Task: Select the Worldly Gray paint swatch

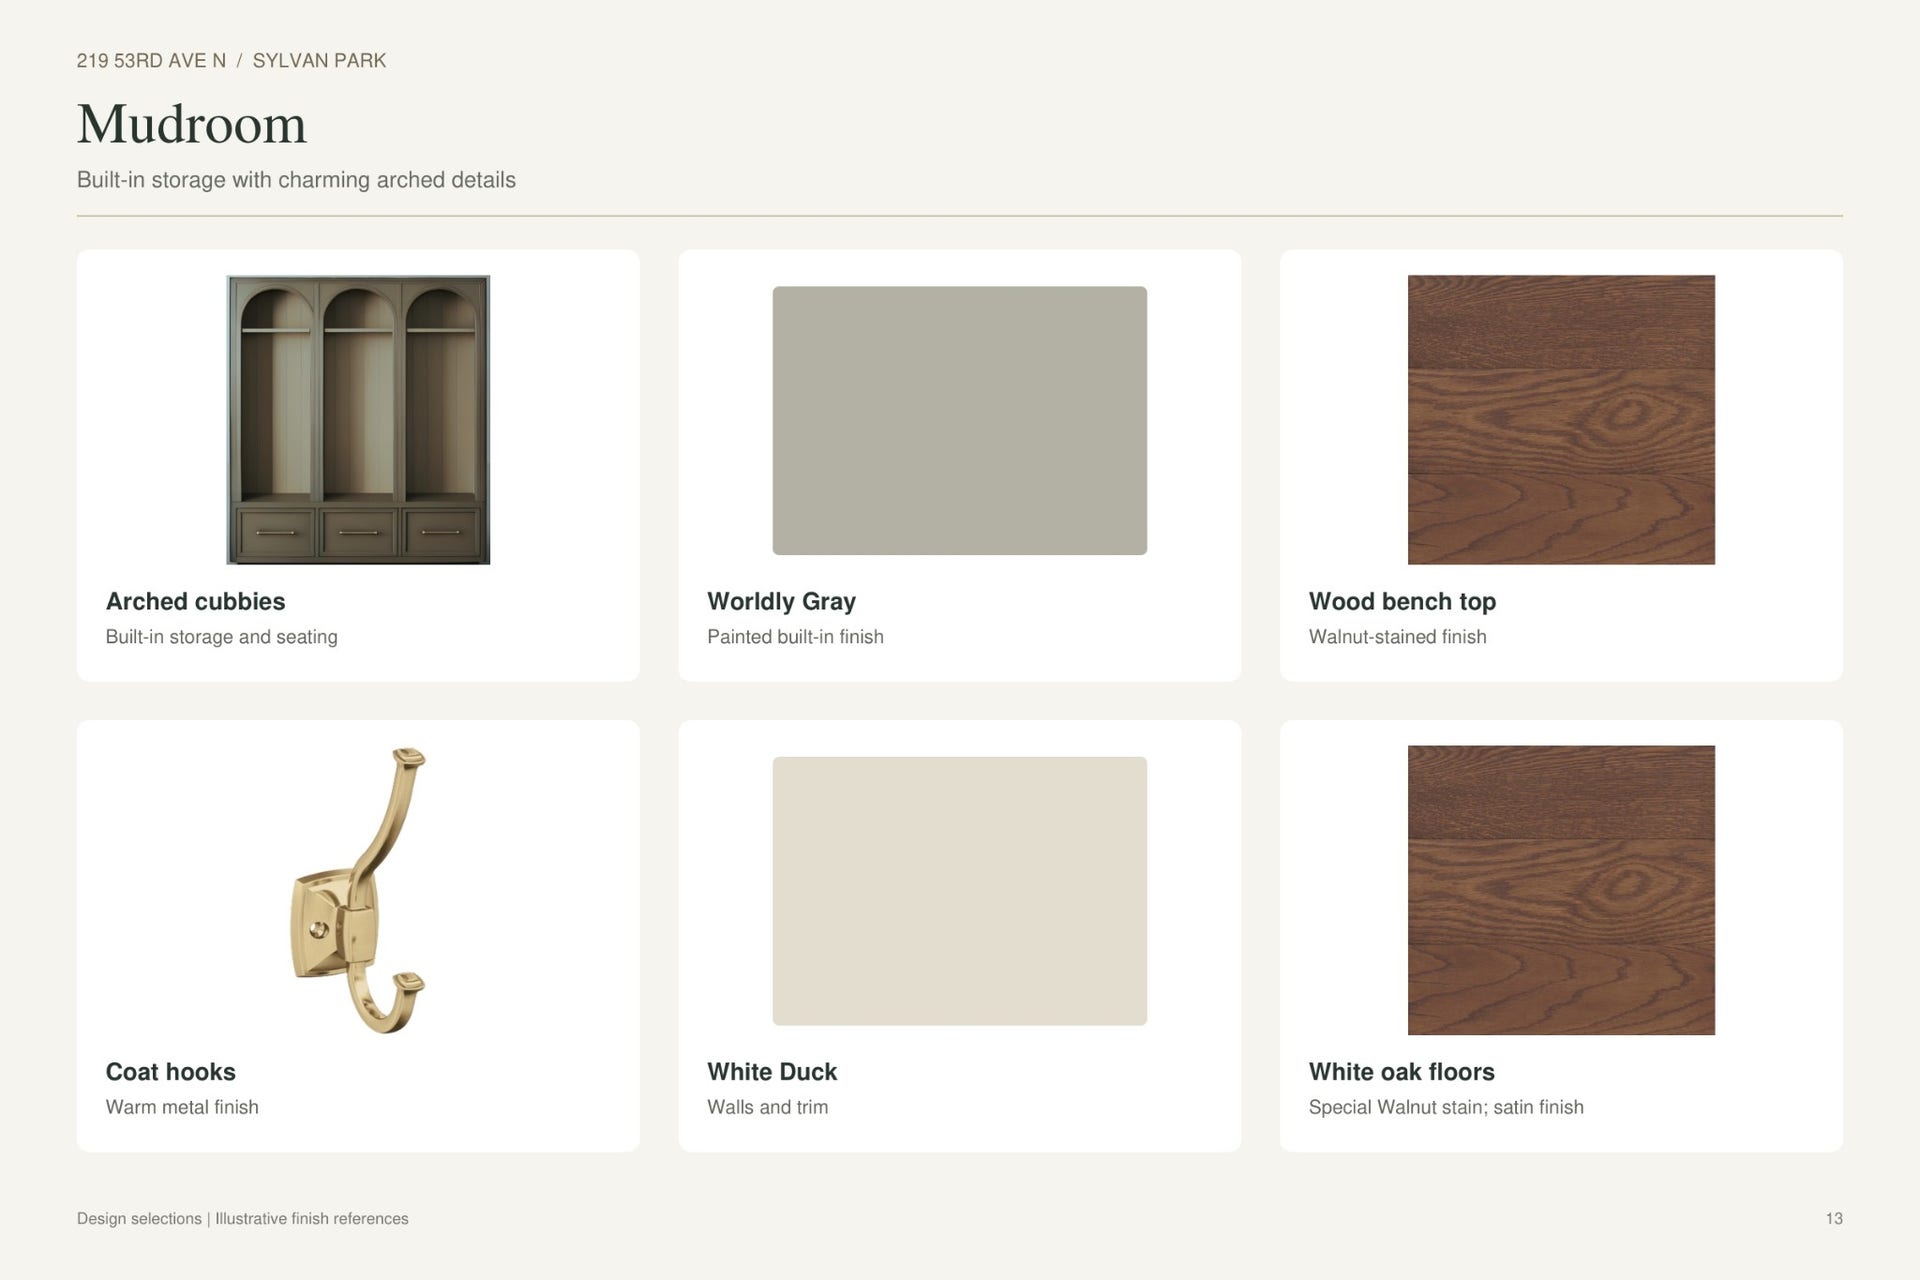Action: pyautogui.click(x=959, y=420)
